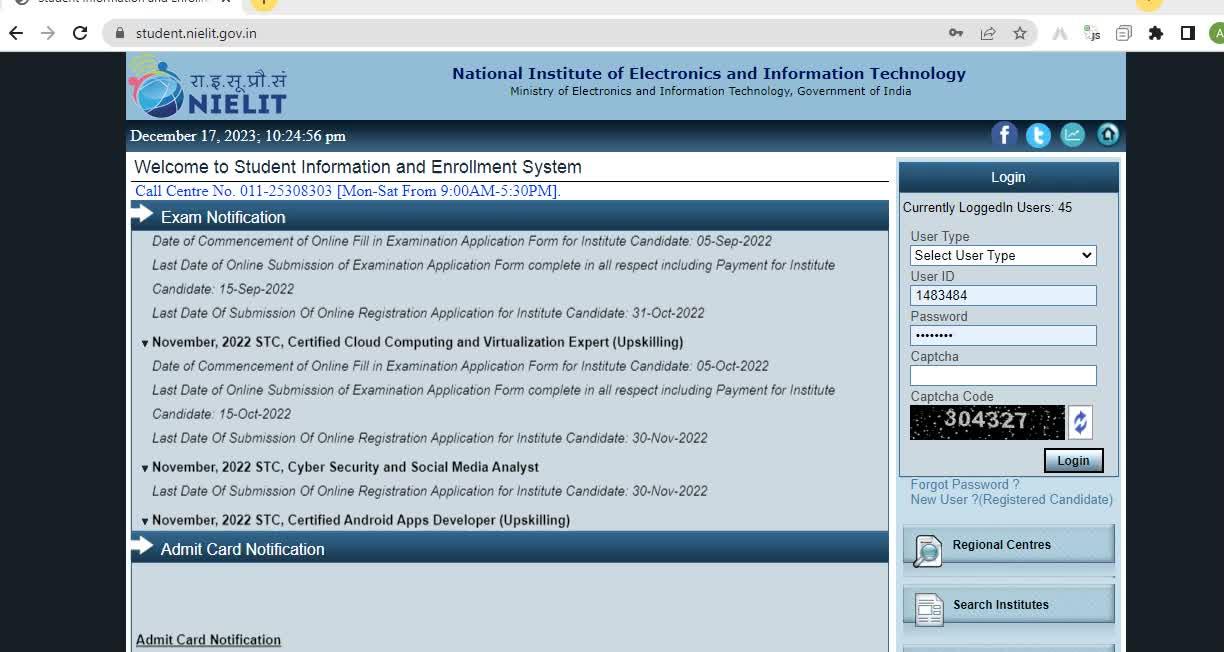The height and width of the screenshot is (652, 1224).
Task: Open the statistics chart icon
Action: coord(1072,135)
